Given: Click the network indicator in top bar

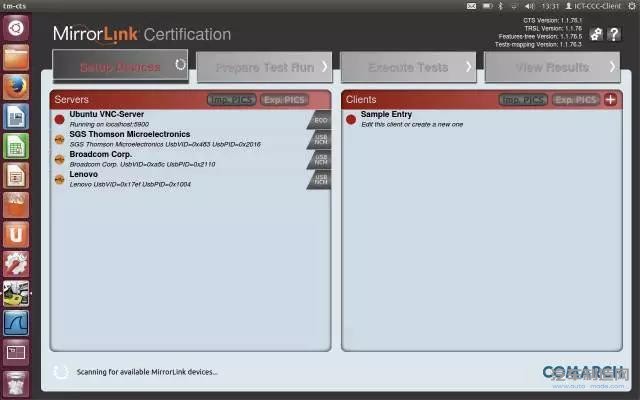Looking at the screenshot, I should click(x=514, y=6).
